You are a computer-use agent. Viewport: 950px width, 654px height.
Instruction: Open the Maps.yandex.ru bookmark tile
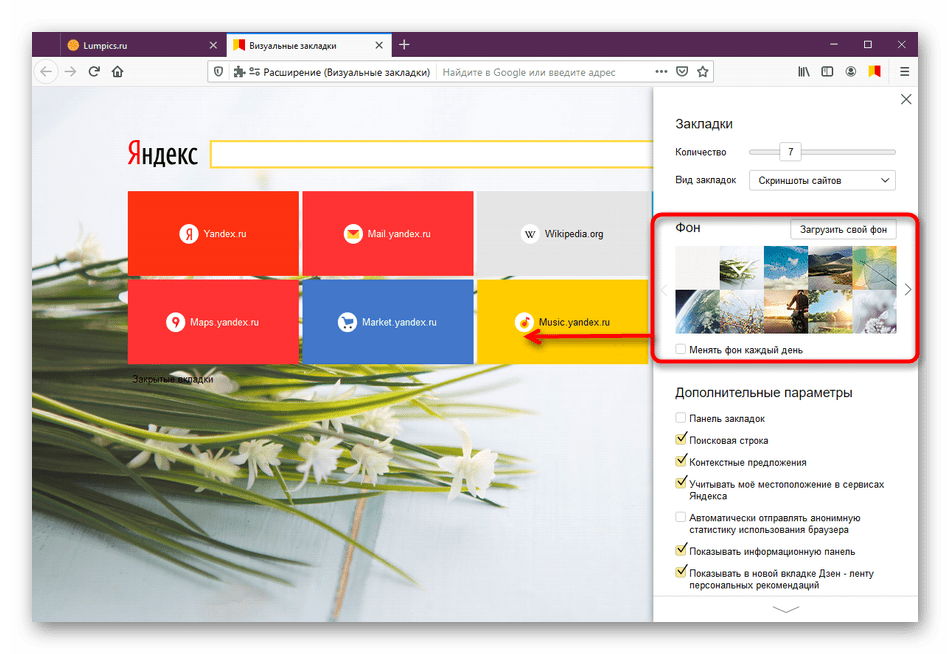coord(213,322)
